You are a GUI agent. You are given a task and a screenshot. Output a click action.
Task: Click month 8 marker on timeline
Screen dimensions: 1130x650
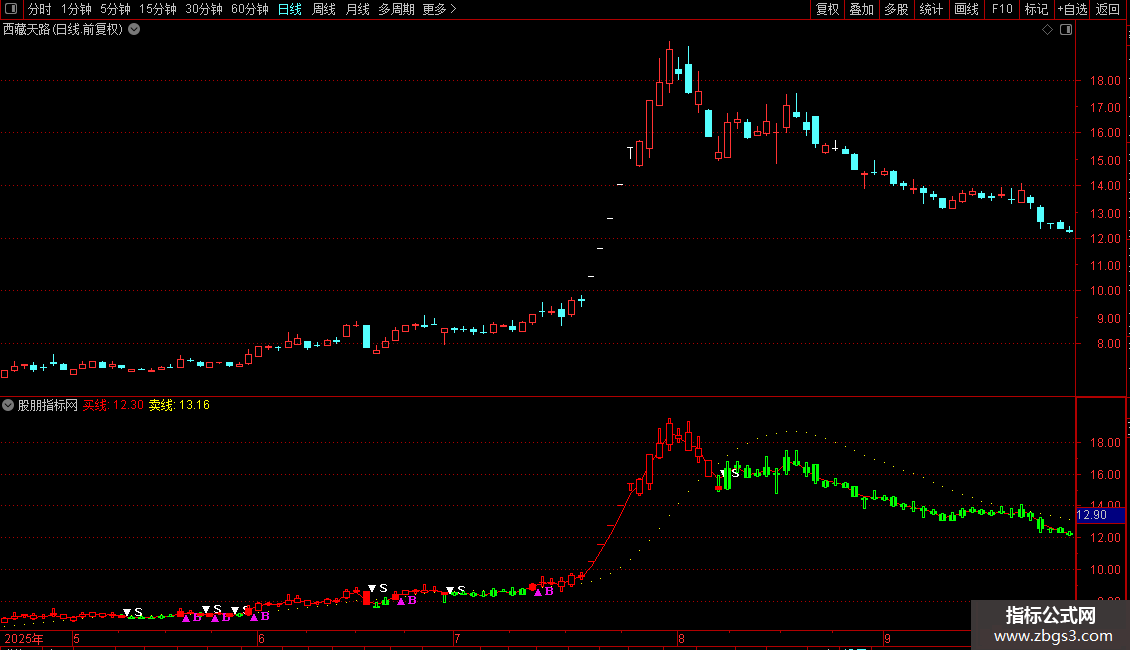tap(681, 638)
